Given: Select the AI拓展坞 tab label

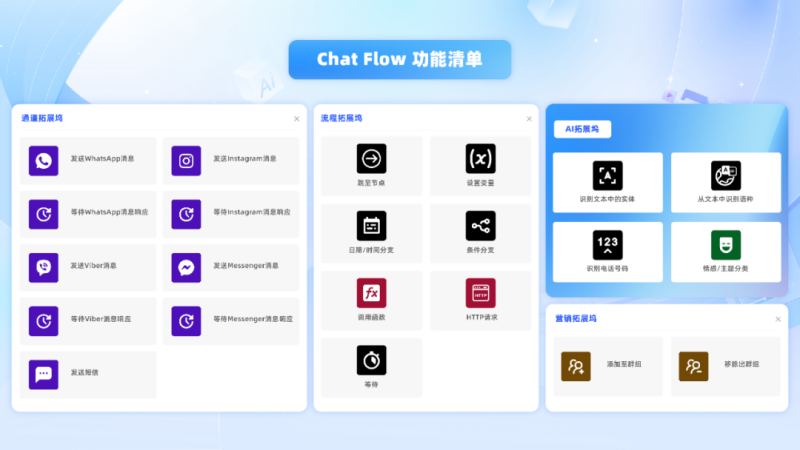Looking at the screenshot, I should (583, 129).
